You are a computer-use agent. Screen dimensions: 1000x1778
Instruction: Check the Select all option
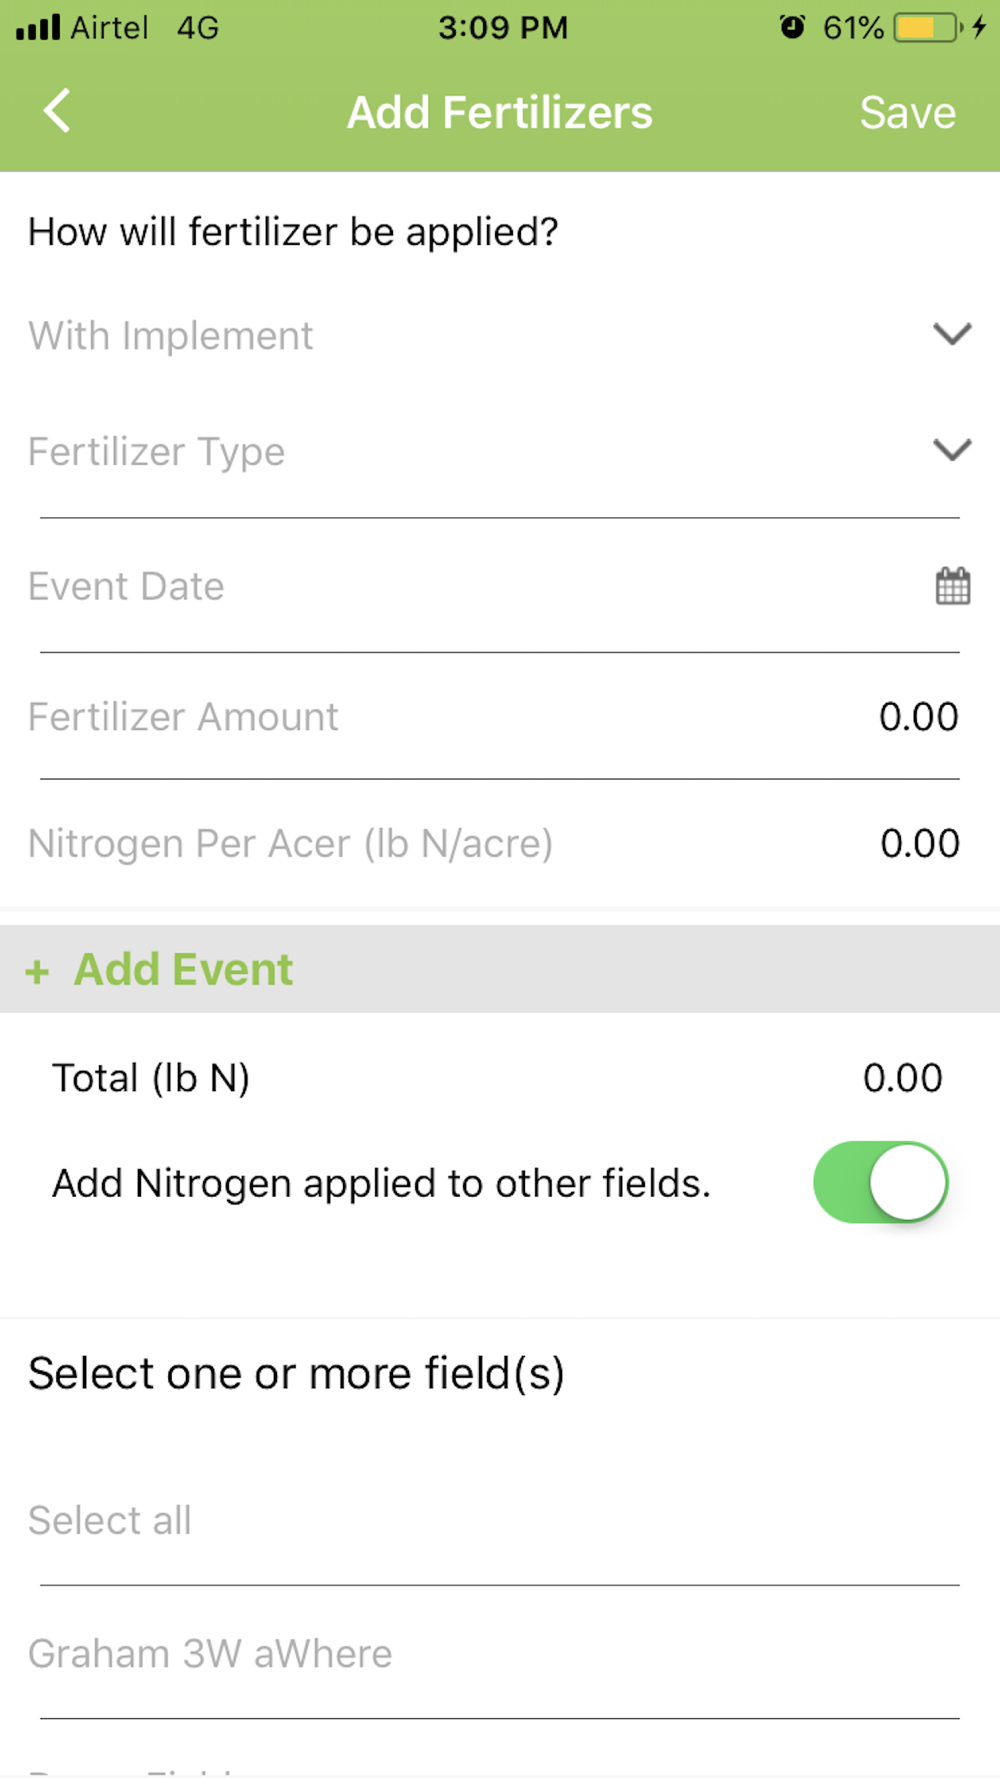[x=110, y=1520]
